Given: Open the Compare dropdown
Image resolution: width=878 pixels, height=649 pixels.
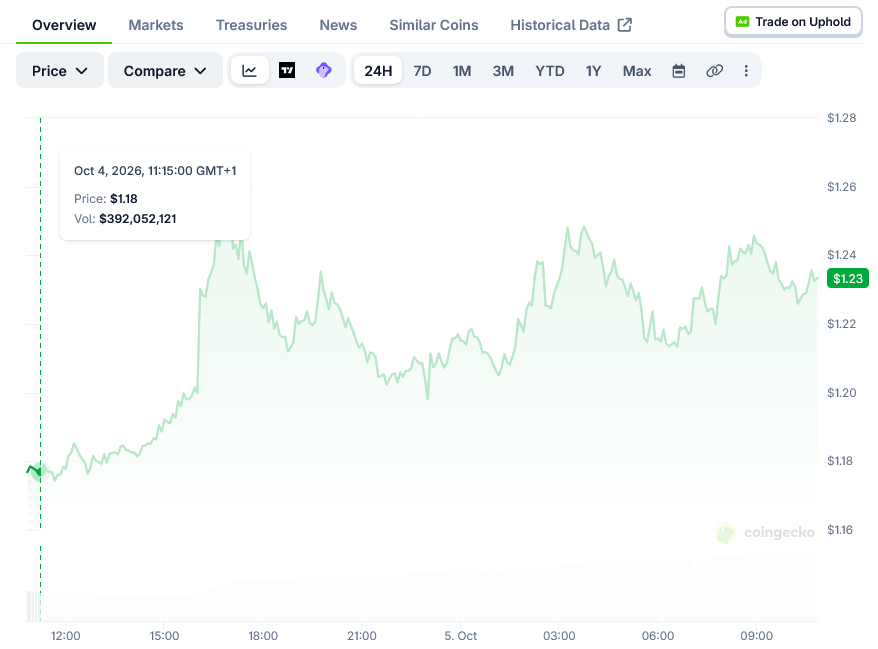Looking at the screenshot, I should (165, 71).
